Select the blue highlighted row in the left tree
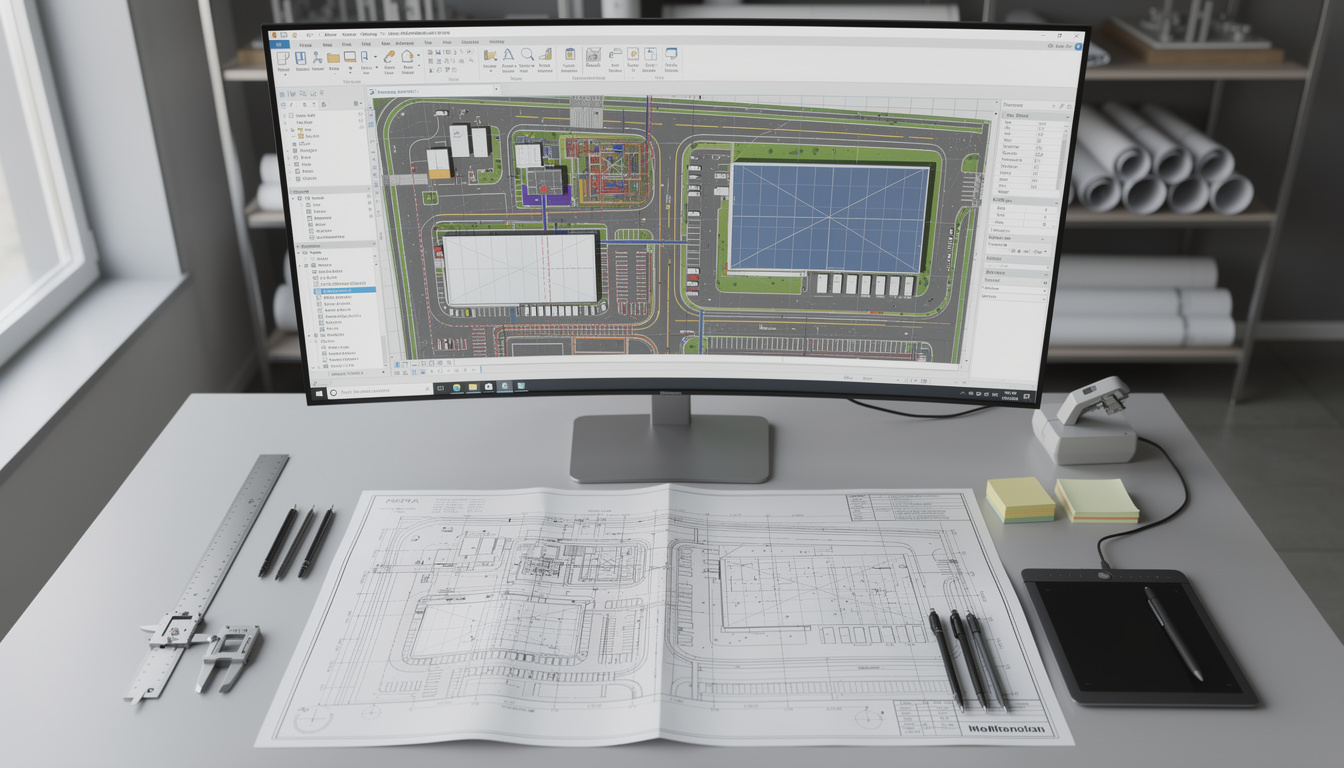This screenshot has width=1344, height=768. pos(345,291)
